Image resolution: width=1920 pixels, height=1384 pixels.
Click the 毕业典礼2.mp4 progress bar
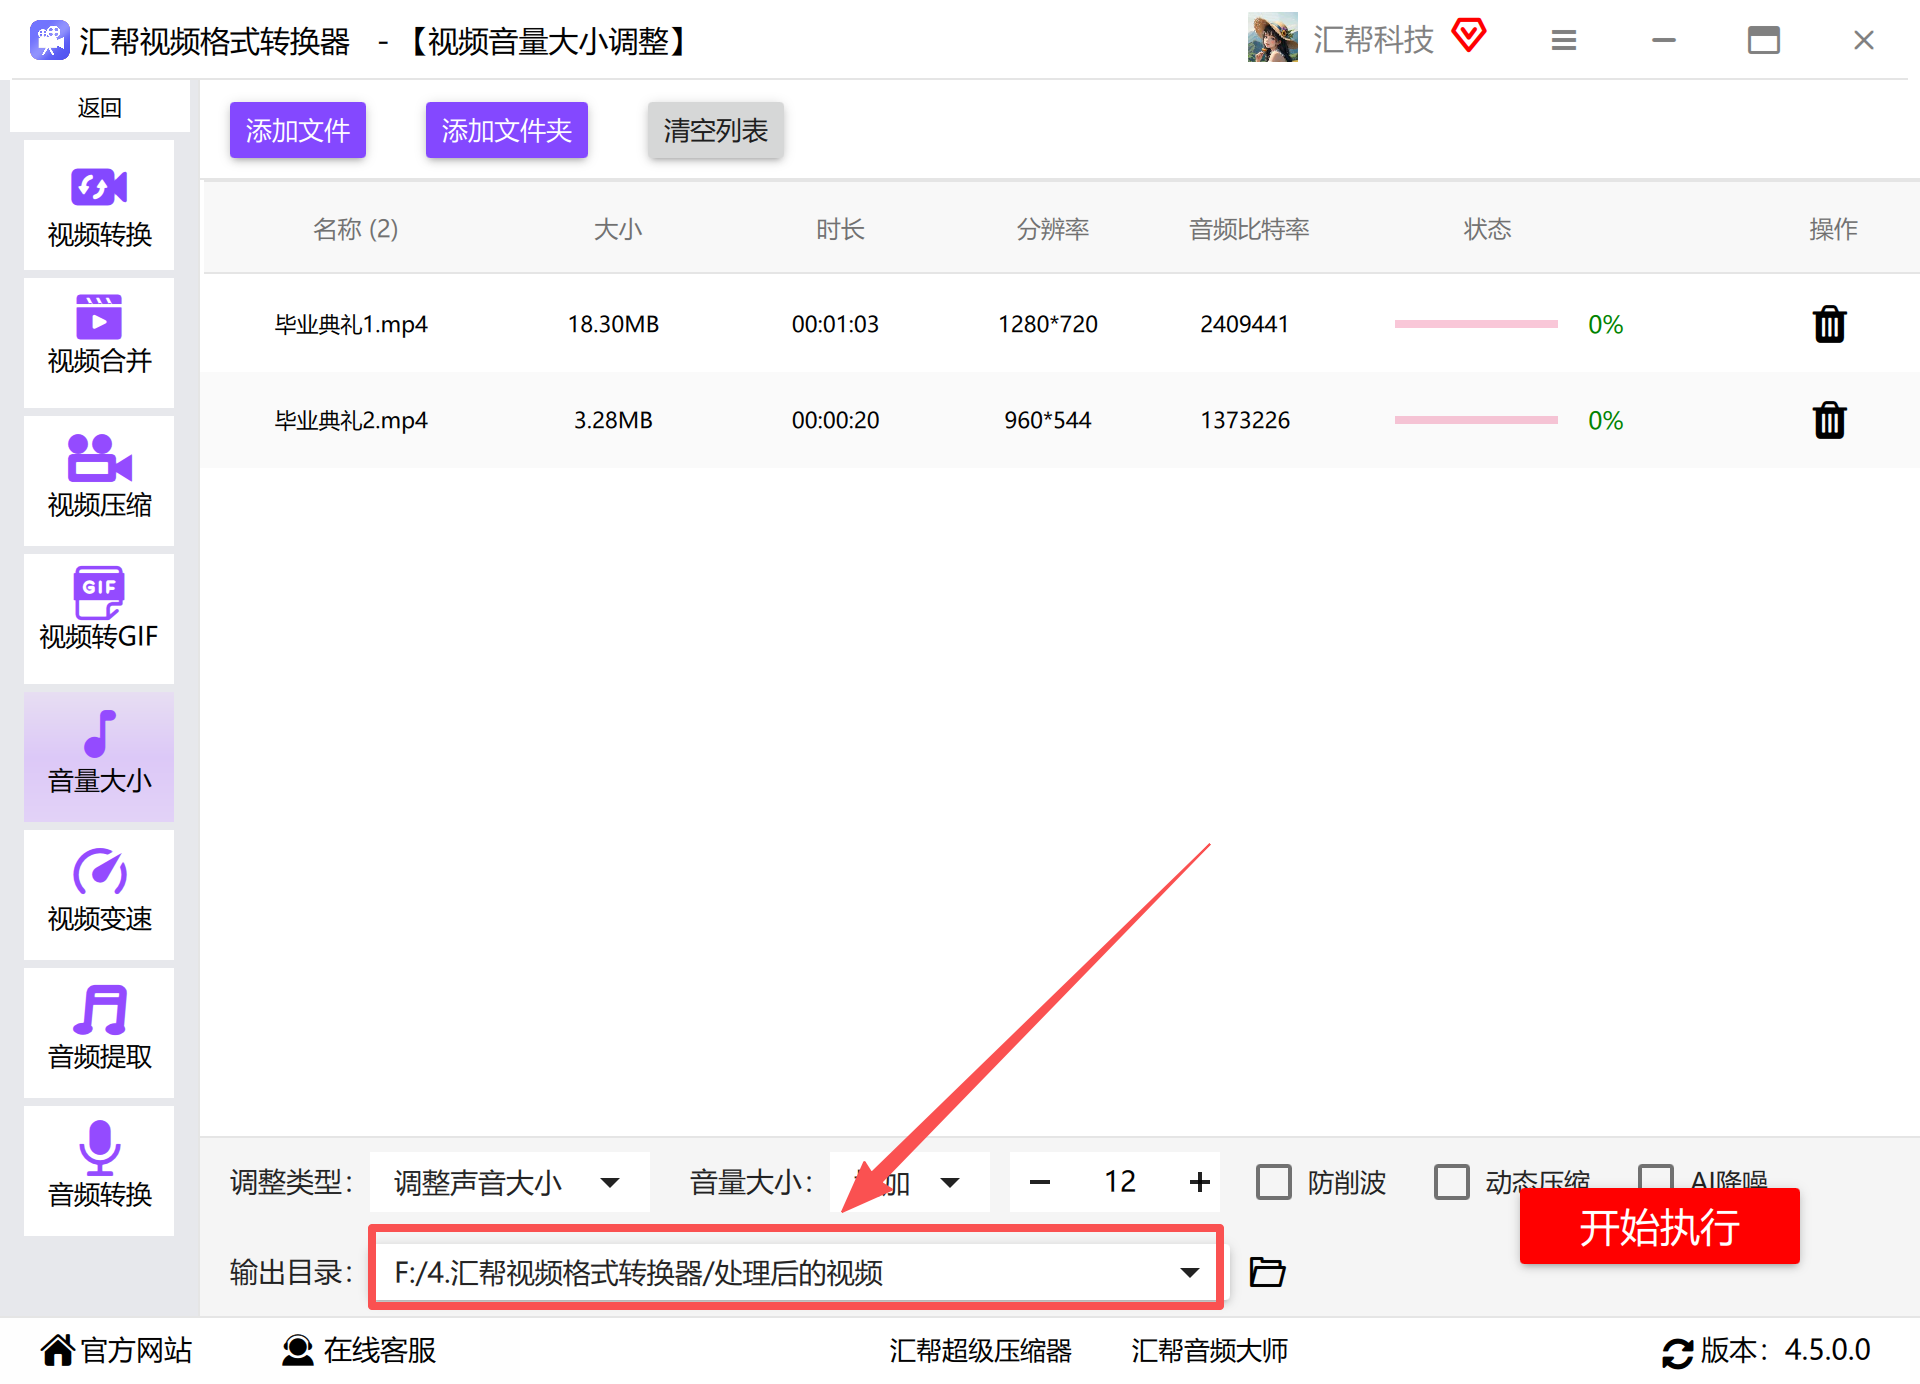click(x=1476, y=420)
